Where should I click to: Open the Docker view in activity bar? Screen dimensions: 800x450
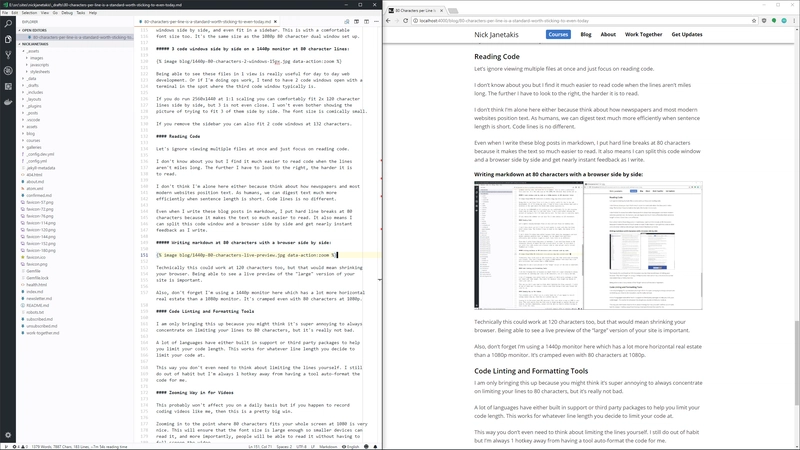click(x=8, y=102)
